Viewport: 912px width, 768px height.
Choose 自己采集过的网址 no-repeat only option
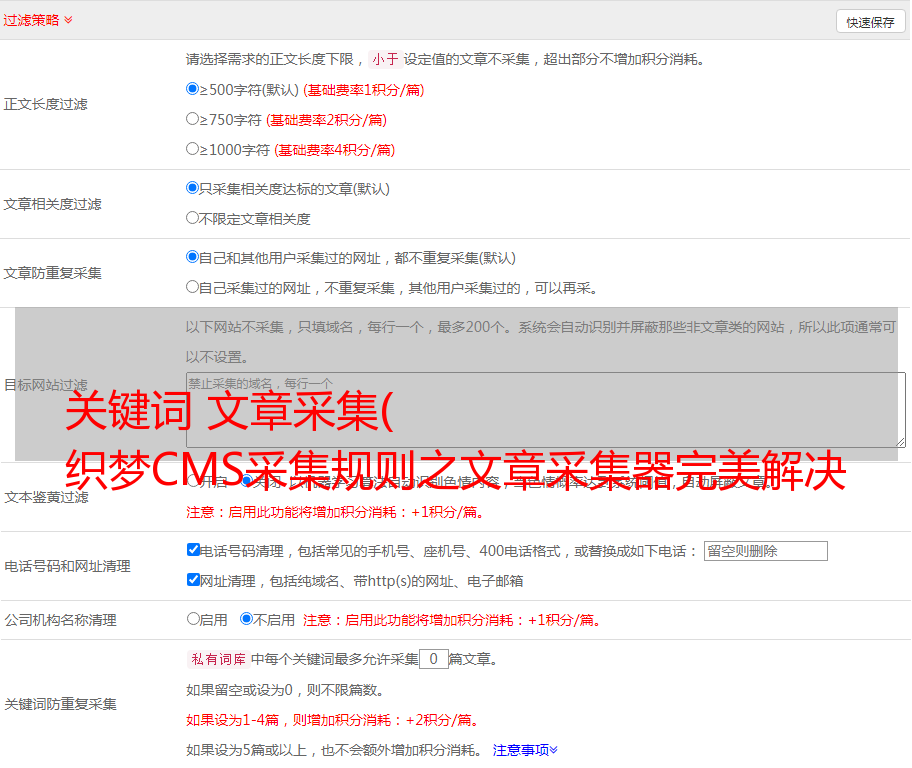tap(193, 287)
